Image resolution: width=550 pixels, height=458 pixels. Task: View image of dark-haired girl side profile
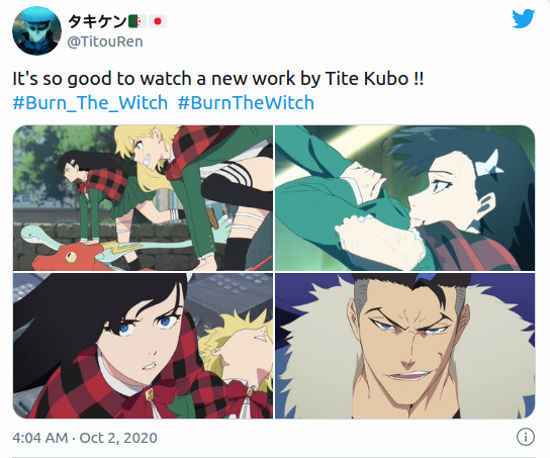405,198
